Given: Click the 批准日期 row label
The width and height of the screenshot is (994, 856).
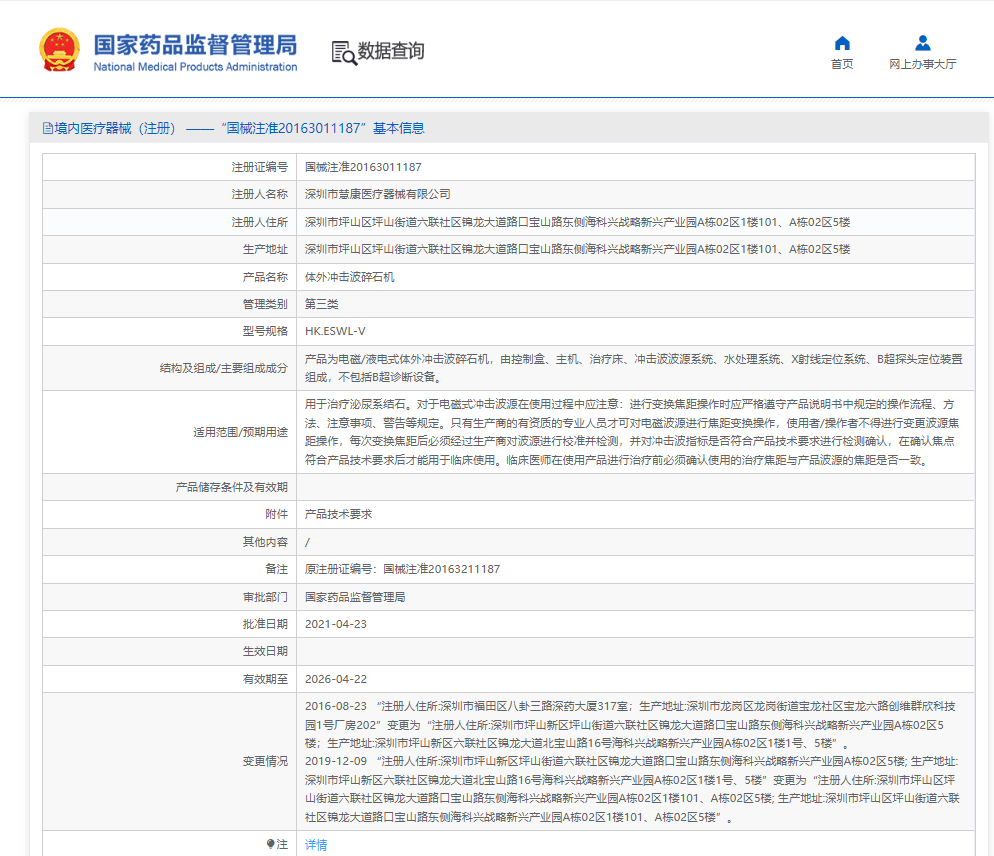Looking at the screenshot, I should coord(265,624).
